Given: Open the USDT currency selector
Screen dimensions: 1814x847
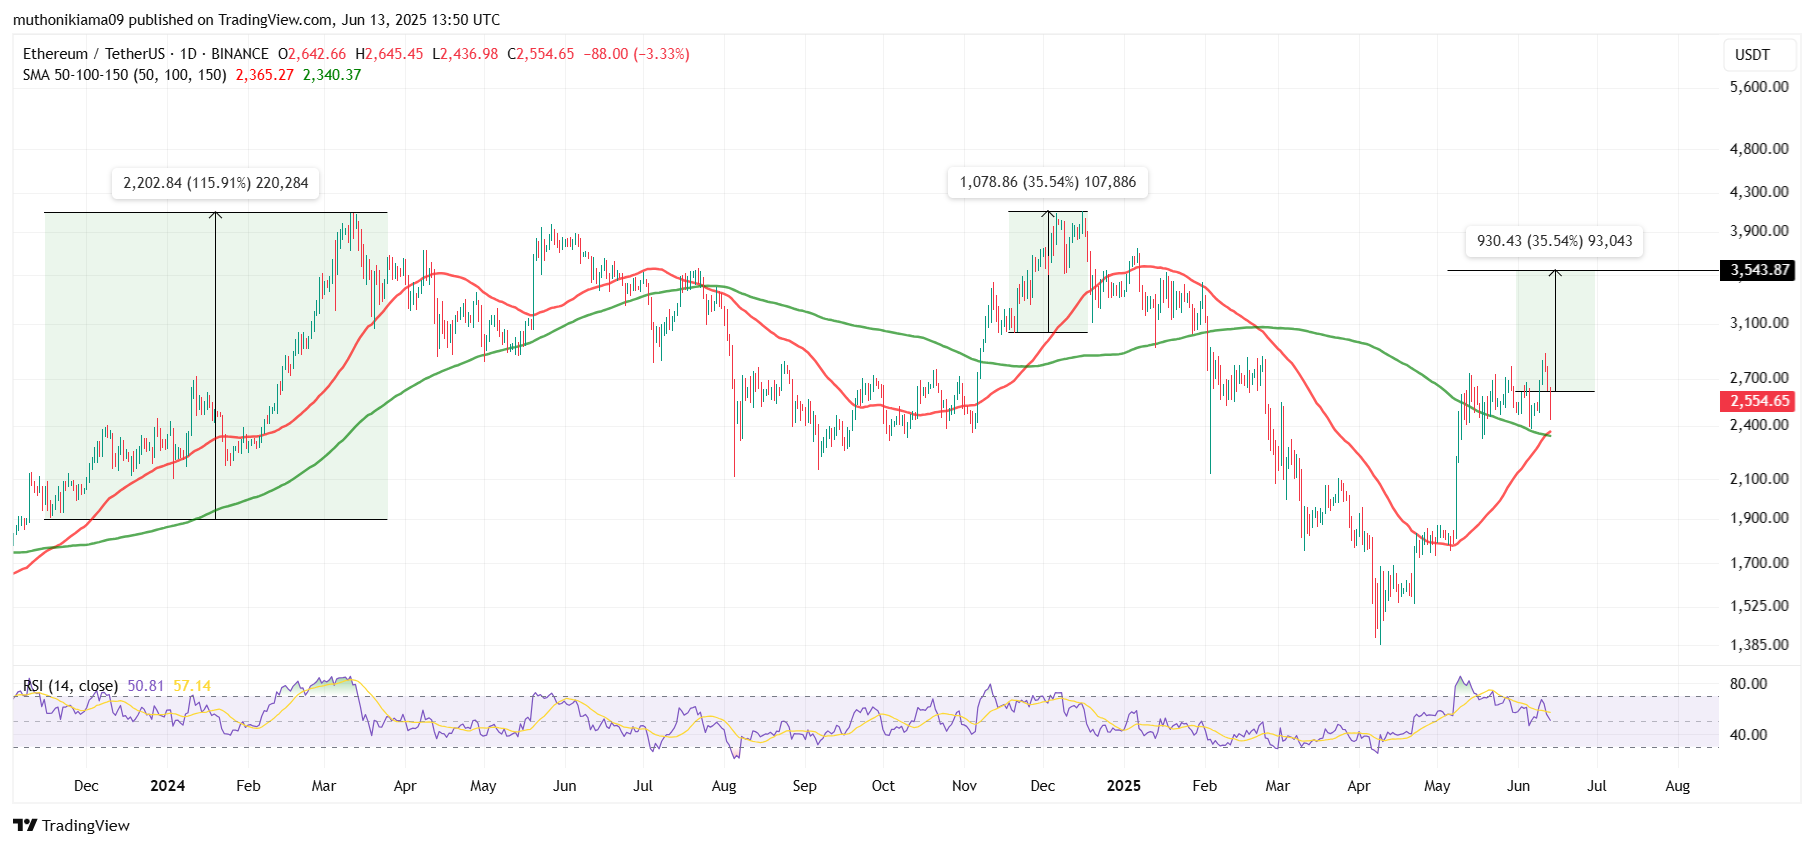Looking at the screenshot, I should point(1752,55).
